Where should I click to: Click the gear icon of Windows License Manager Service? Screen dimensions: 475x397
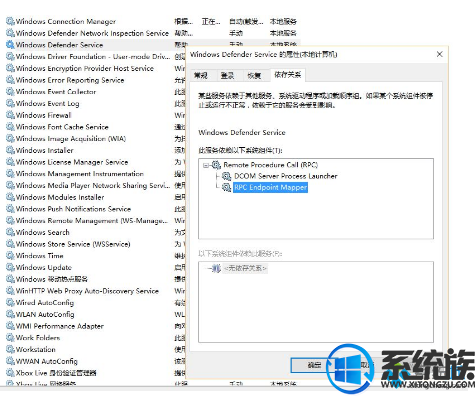(x=10, y=162)
